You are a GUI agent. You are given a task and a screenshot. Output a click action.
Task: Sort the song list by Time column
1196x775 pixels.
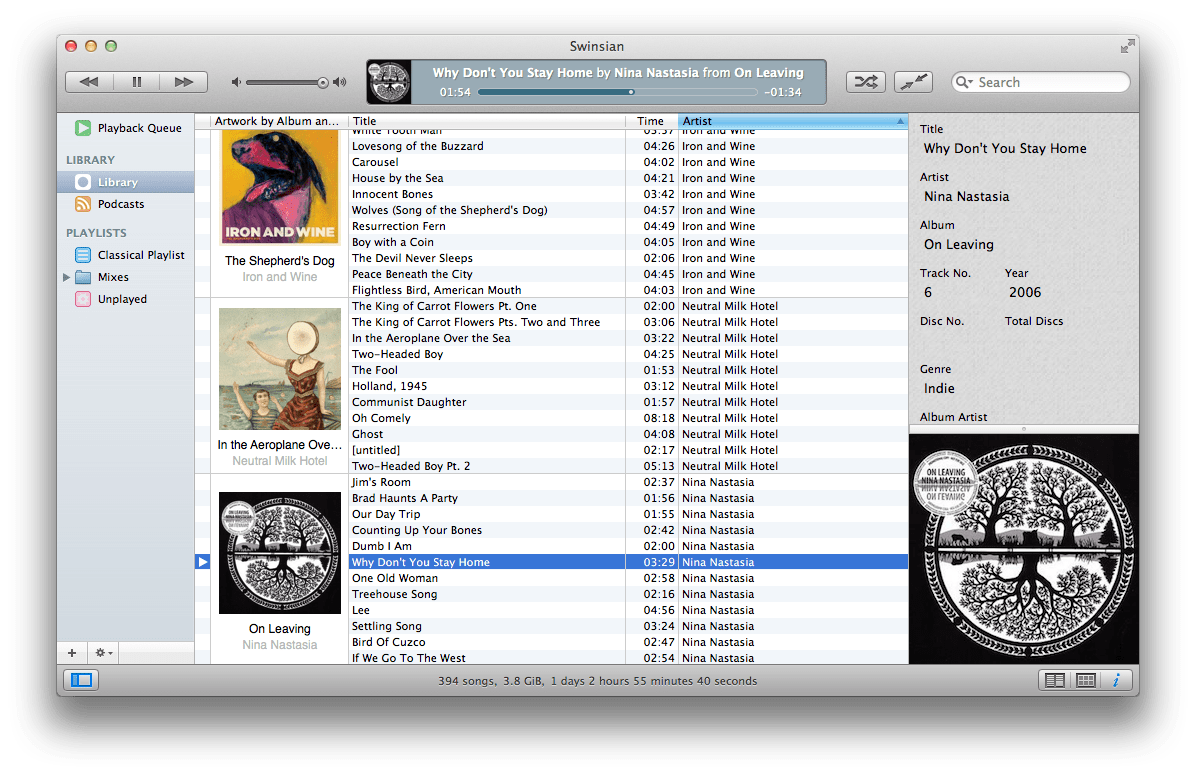point(650,121)
